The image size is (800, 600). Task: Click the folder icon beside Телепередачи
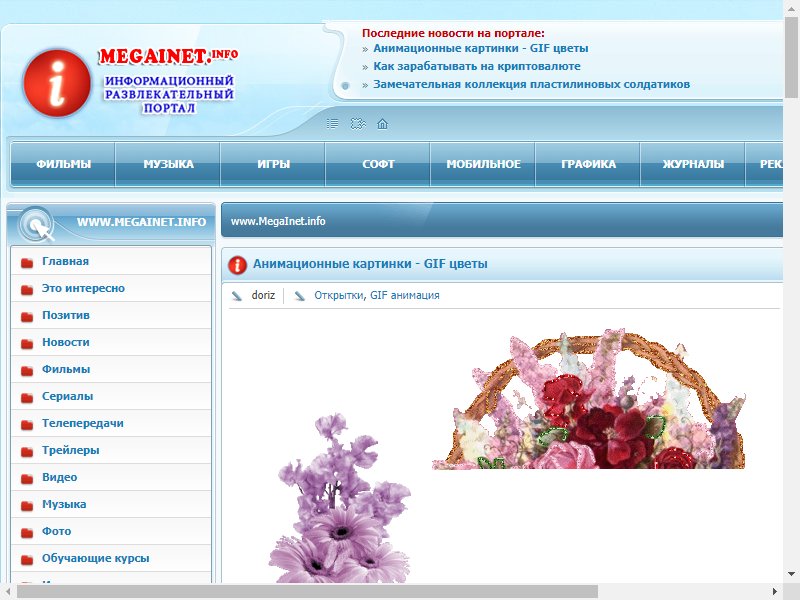27,425
